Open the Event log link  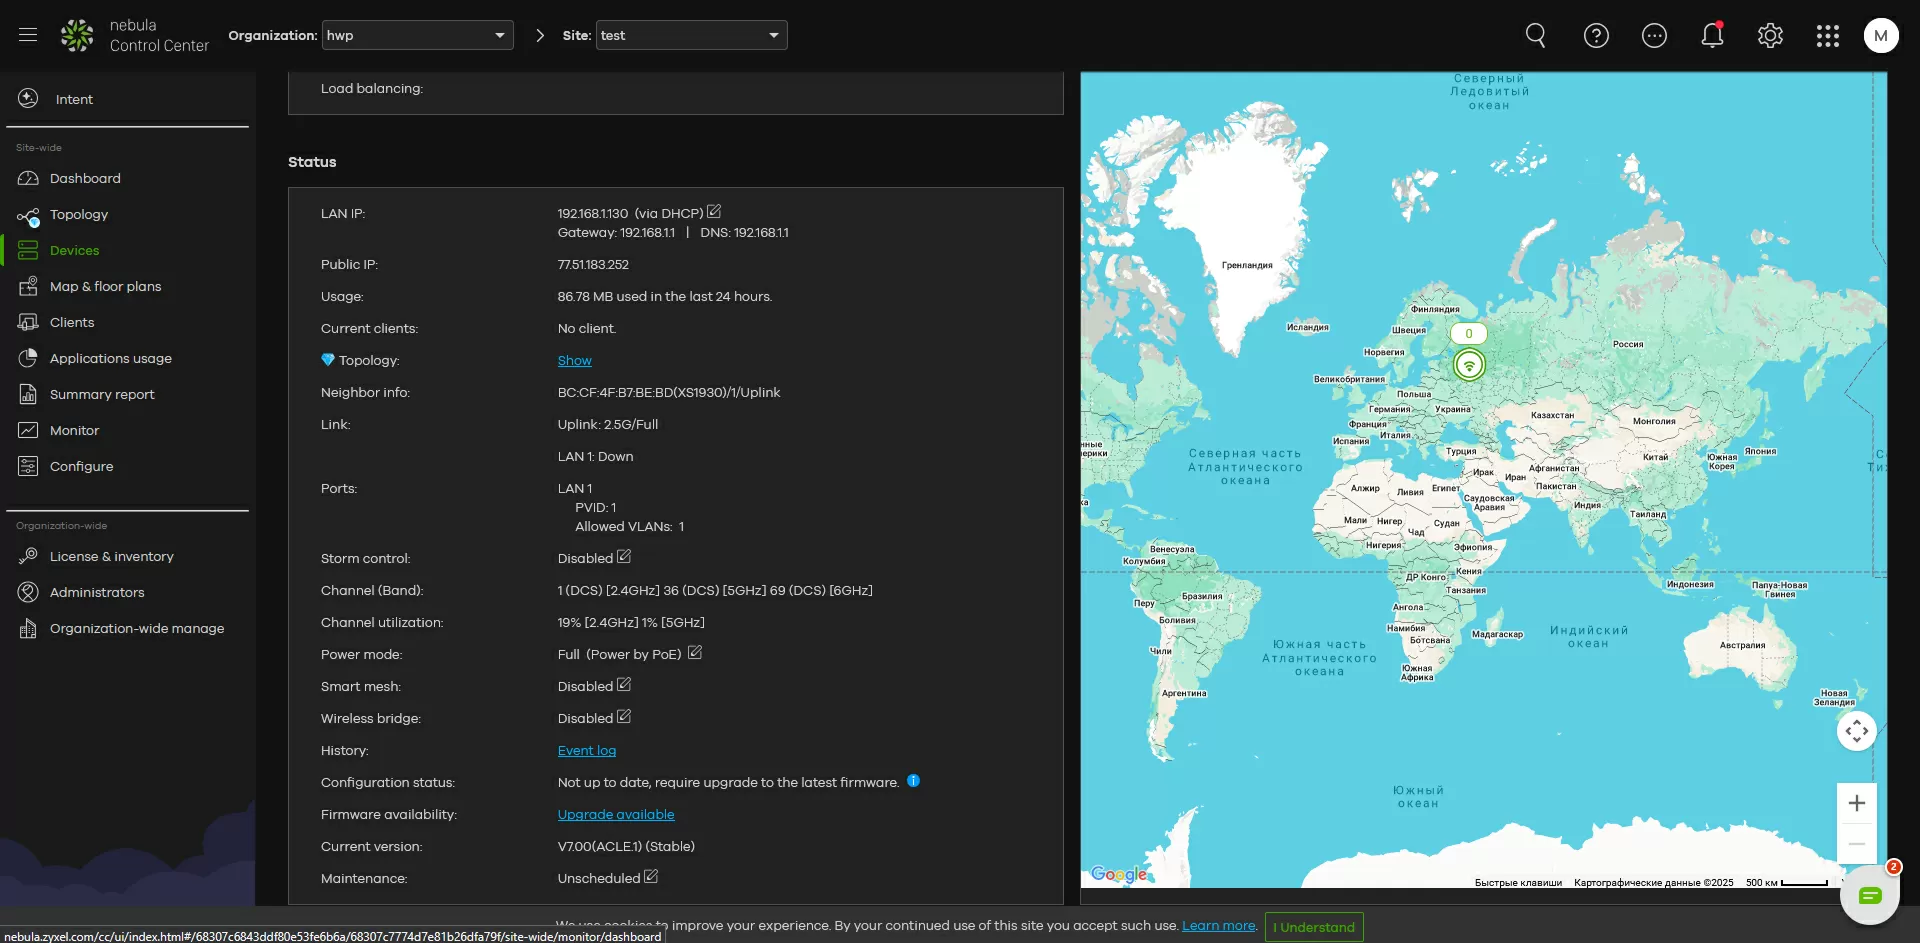(x=586, y=750)
